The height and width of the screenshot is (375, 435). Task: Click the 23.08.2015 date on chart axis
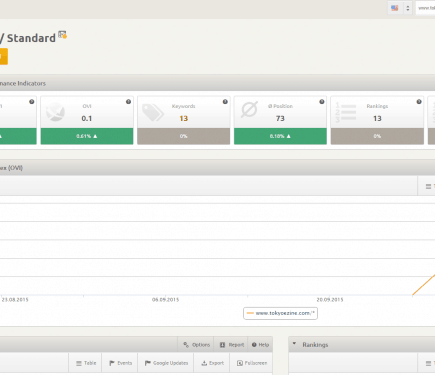[x=15, y=300]
